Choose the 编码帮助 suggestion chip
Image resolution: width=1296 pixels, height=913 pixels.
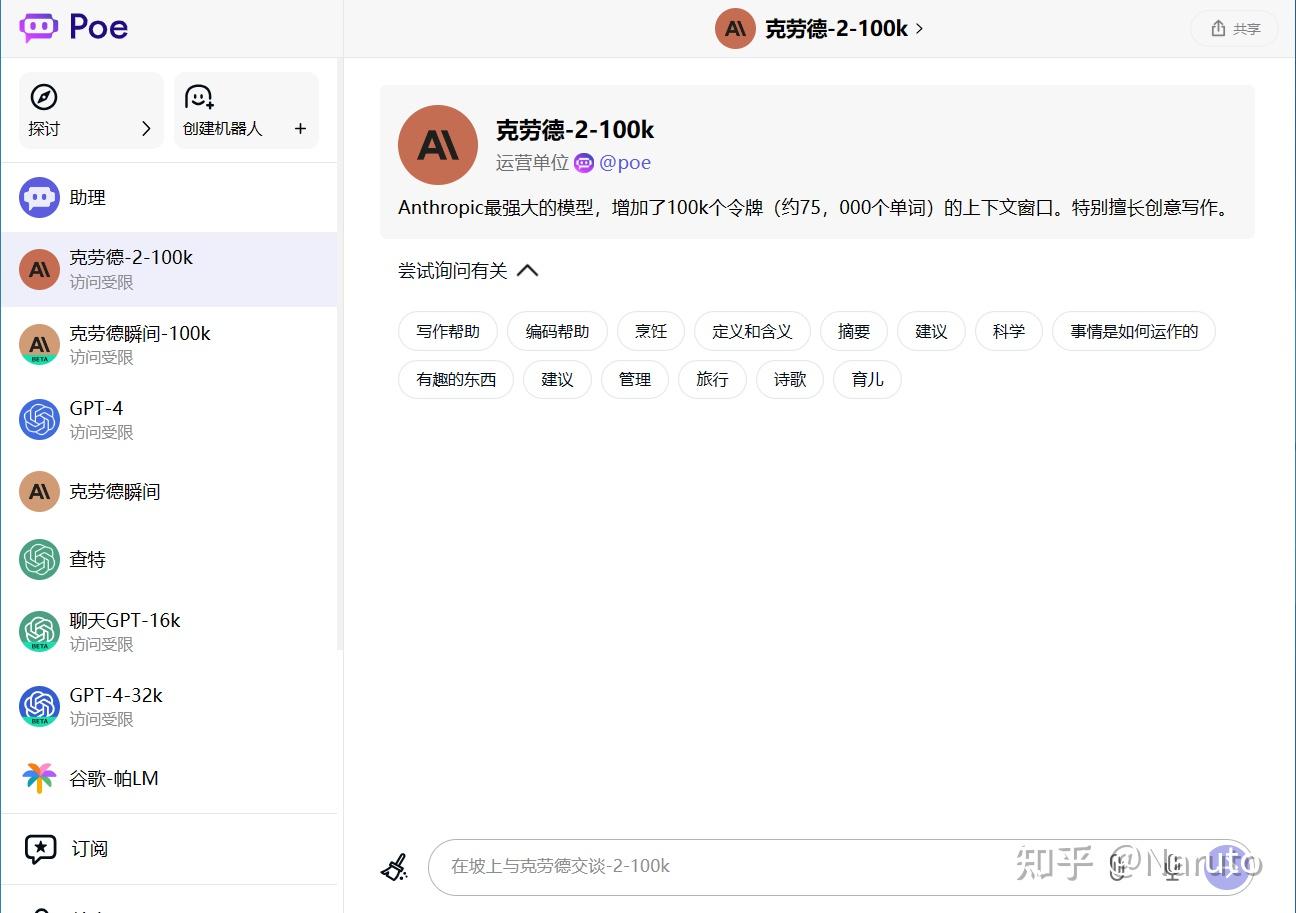[x=557, y=331]
